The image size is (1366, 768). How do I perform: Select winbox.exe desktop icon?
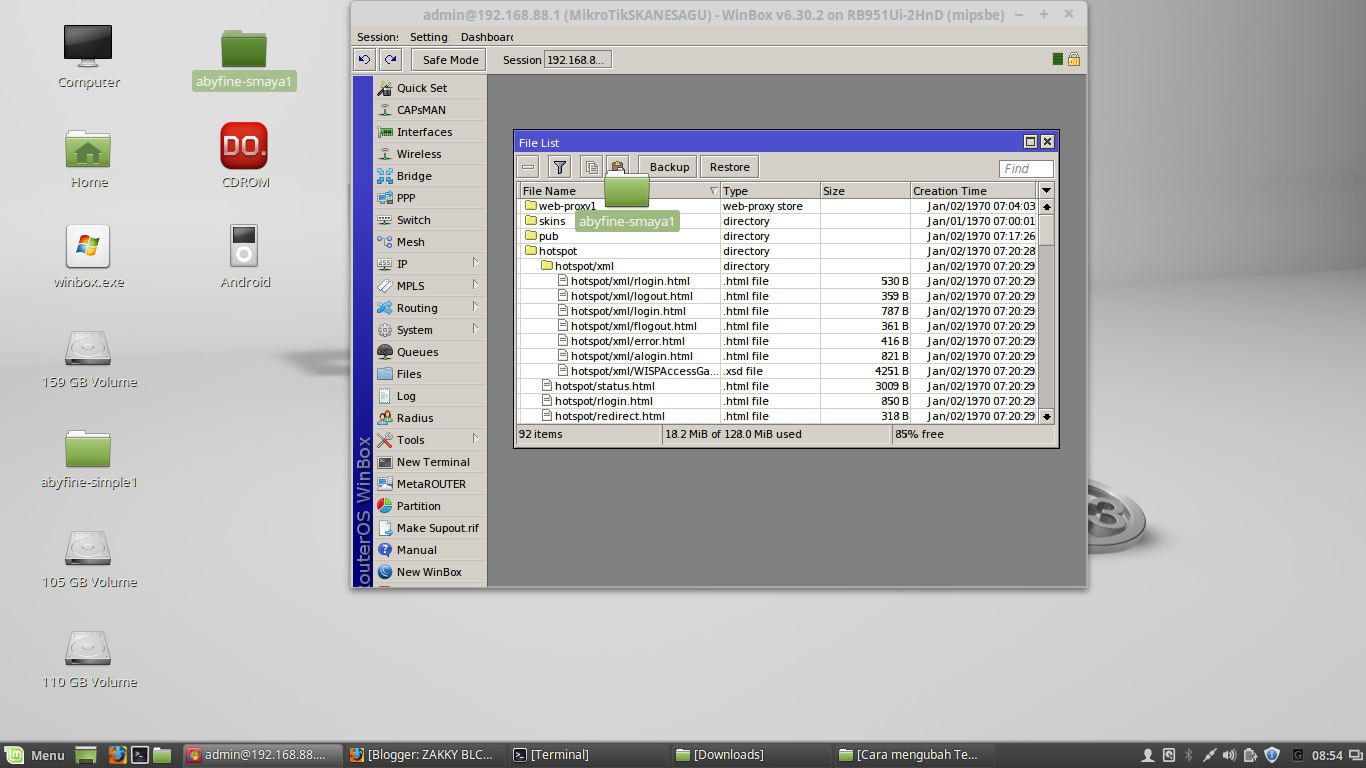(x=88, y=258)
